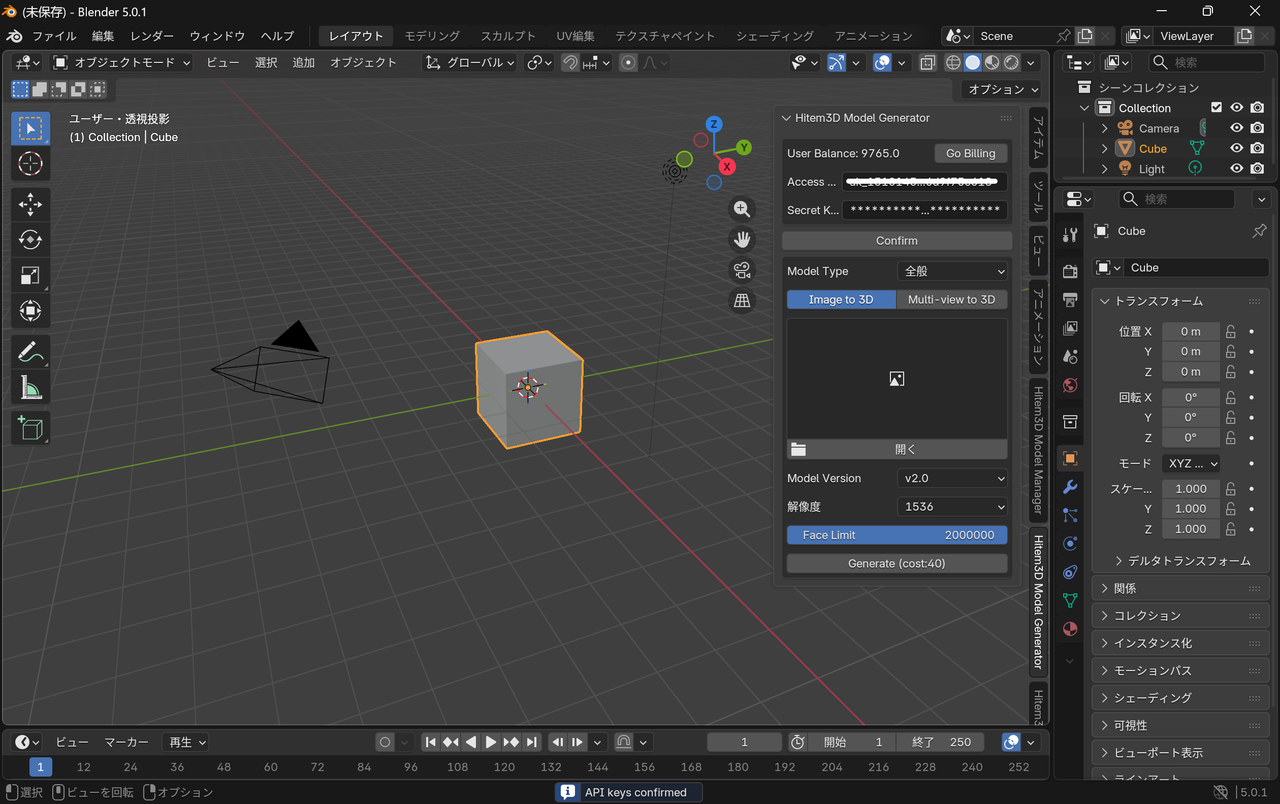Open the Model Version v2.0 dropdown
Image resolution: width=1280 pixels, height=804 pixels.
[x=952, y=478]
